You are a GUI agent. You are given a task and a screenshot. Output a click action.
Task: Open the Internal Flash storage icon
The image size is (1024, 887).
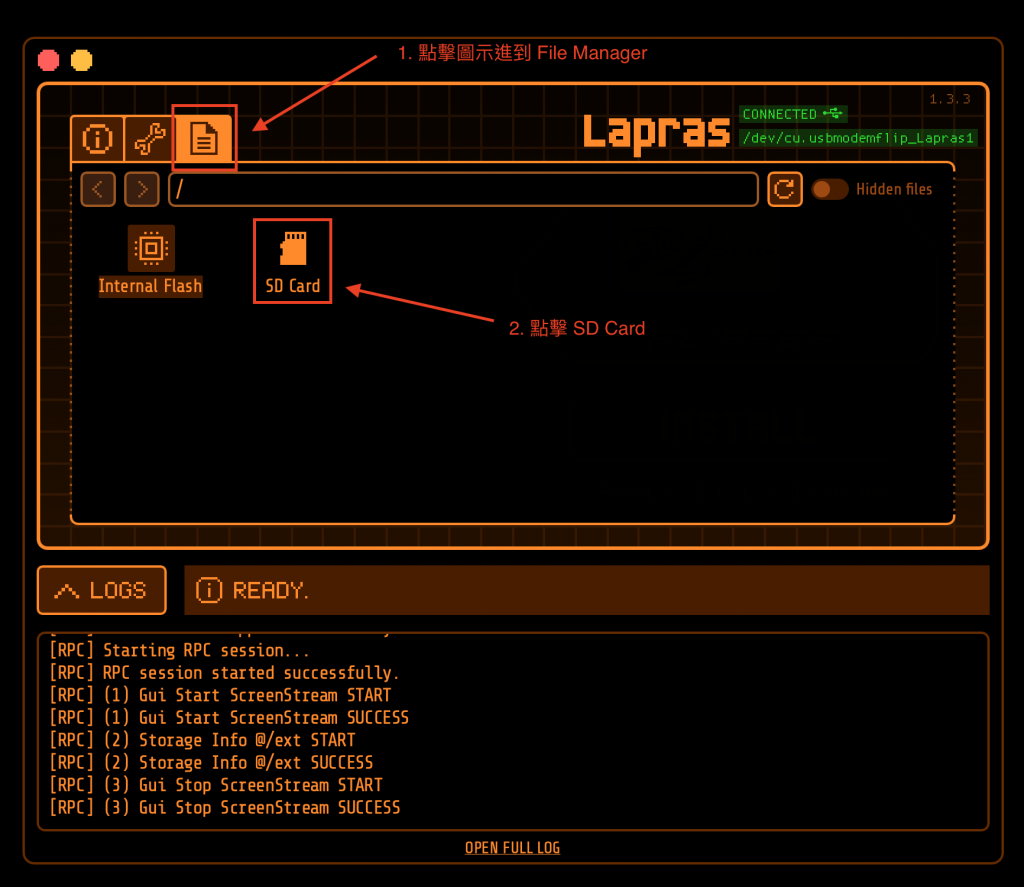[x=150, y=261]
